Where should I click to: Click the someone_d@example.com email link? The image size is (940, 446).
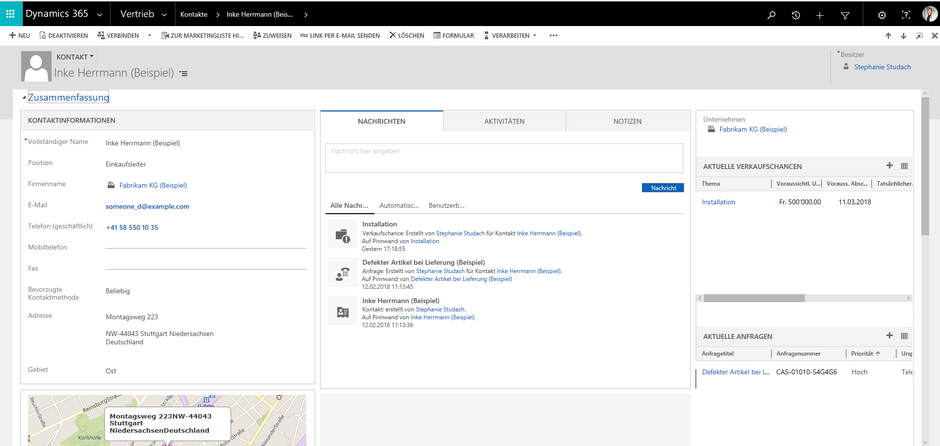click(147, 206)
